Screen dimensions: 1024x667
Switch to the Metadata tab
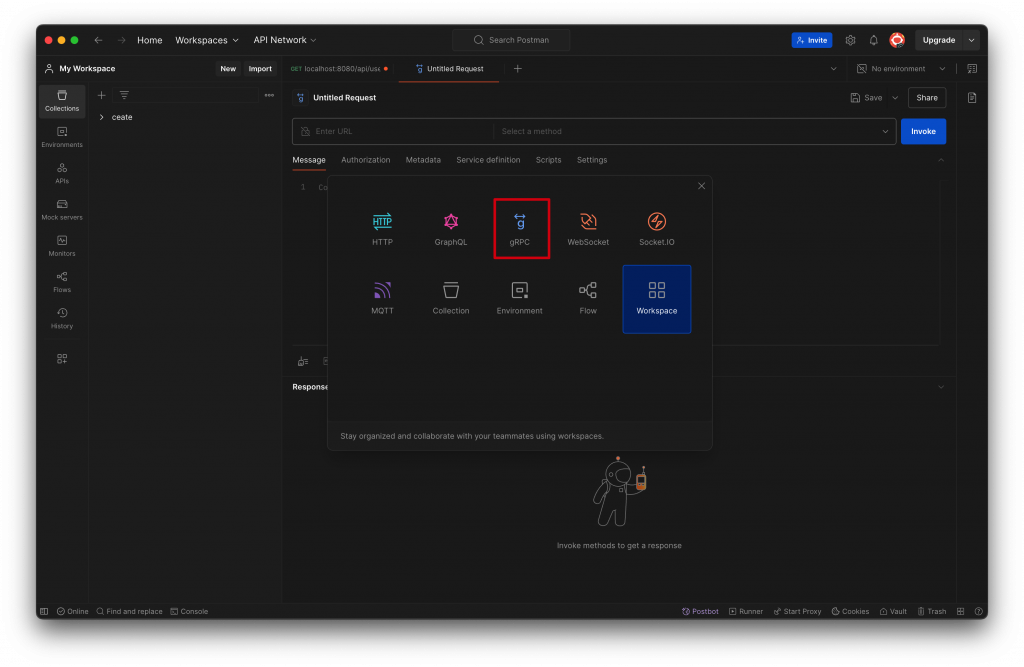click(x=423, y=160)
